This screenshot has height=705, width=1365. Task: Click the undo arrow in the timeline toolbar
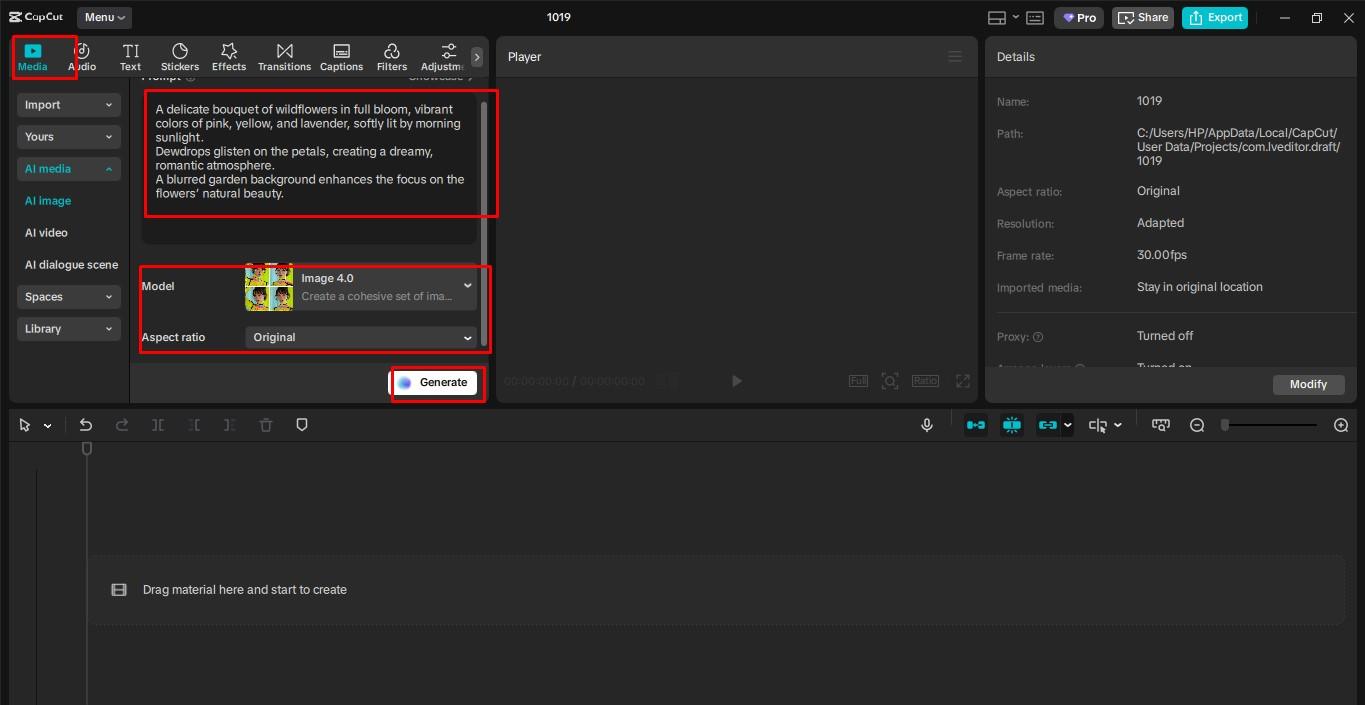coord(86,425)
